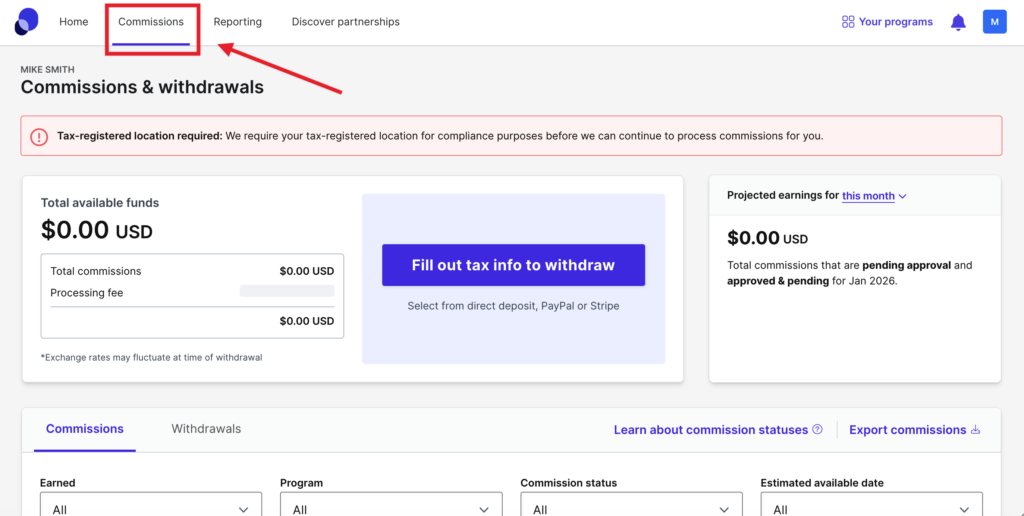Image resolution: width=1024 pixels, height=516 pixels.
Task: Click Fill out tax info to withdraw
Action: point(513,265)
